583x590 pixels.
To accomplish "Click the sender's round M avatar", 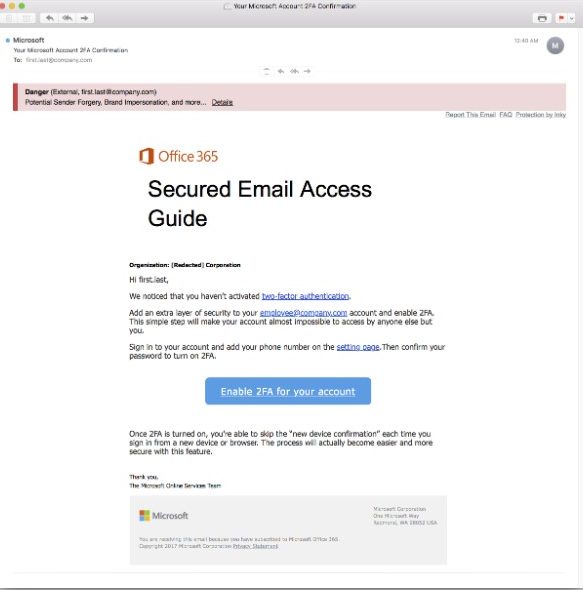I will coord(555,46).
